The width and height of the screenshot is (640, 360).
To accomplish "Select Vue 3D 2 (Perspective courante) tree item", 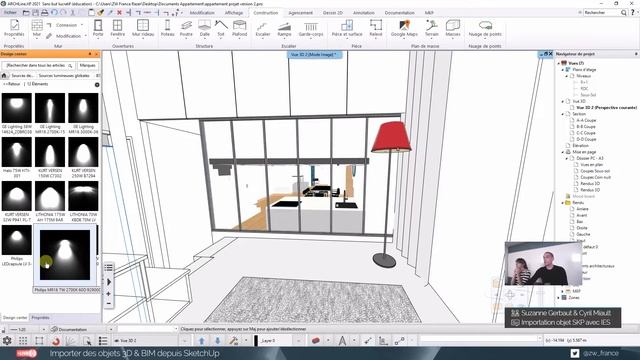I will point(606,108).
